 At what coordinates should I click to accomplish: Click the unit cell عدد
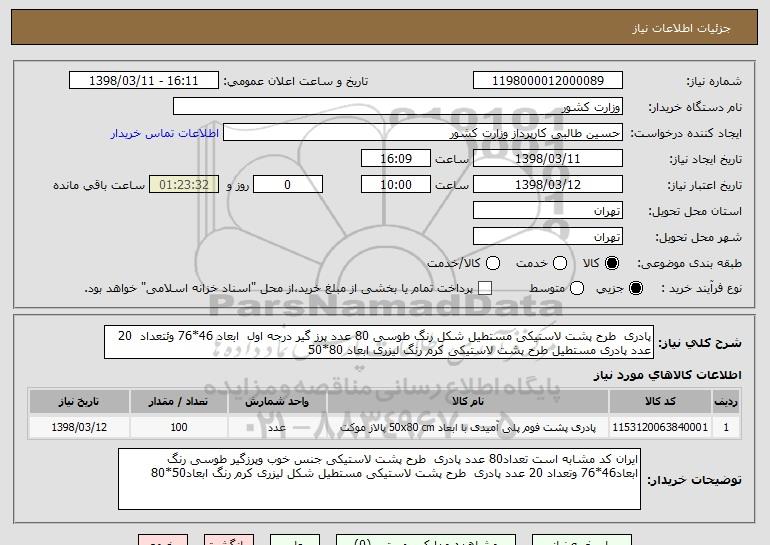pyautogui.click(x=277, y=427)
